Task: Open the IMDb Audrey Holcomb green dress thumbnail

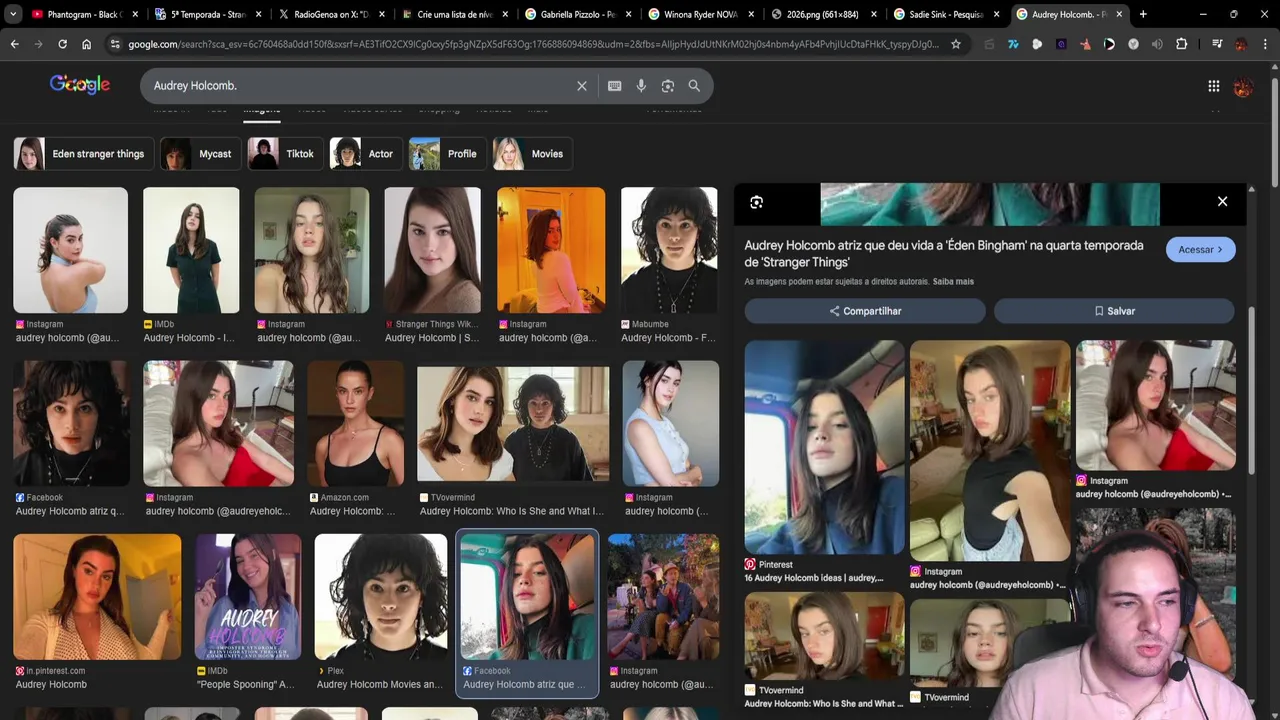Action: pos(191,250)
